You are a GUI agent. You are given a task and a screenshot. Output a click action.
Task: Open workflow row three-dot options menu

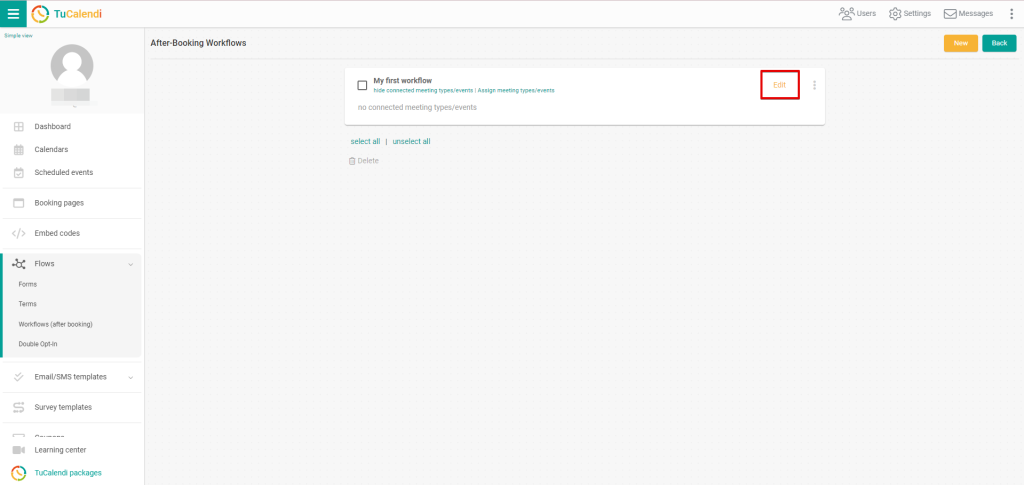814,85
